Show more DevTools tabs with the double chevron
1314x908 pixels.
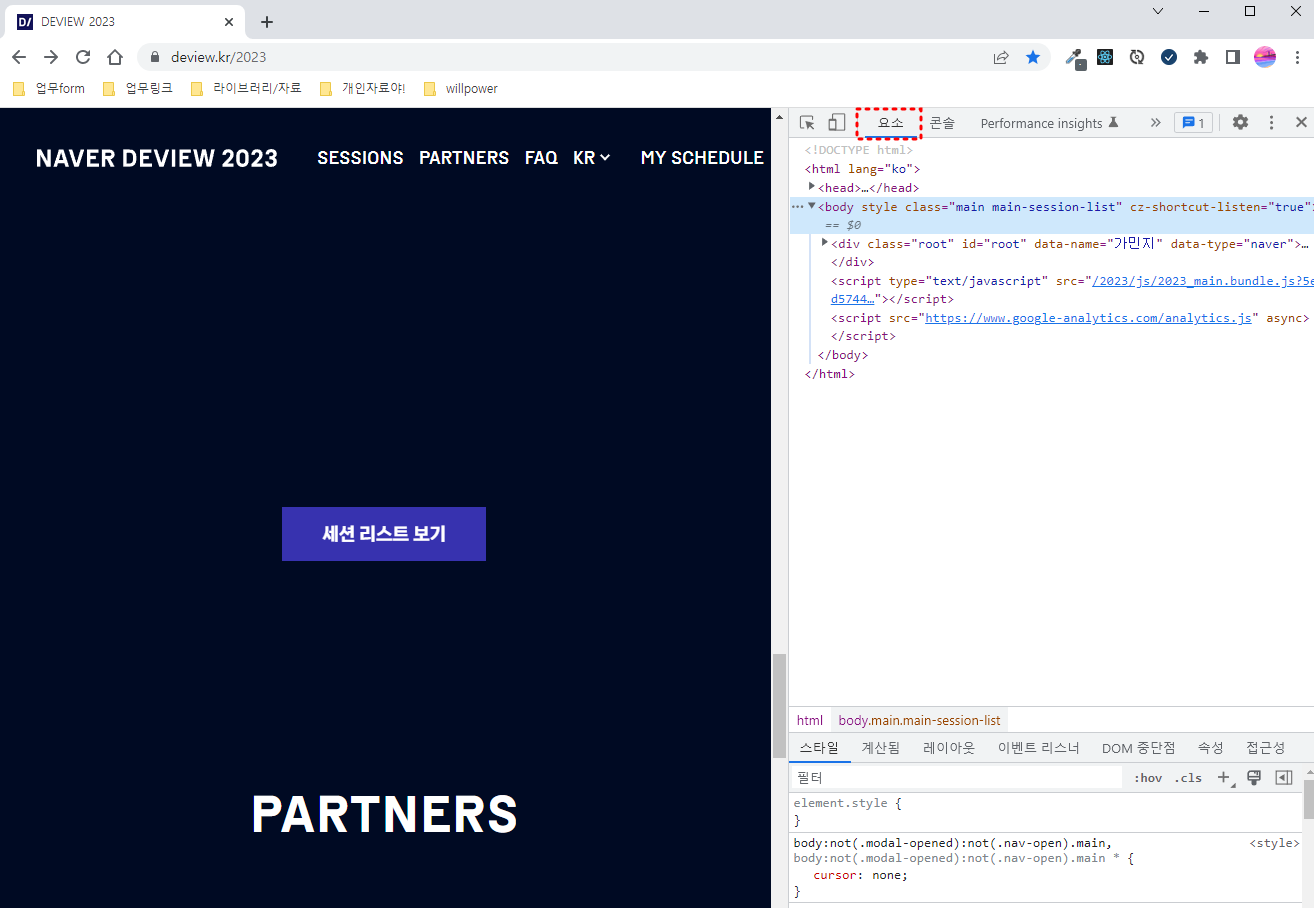1156,122
